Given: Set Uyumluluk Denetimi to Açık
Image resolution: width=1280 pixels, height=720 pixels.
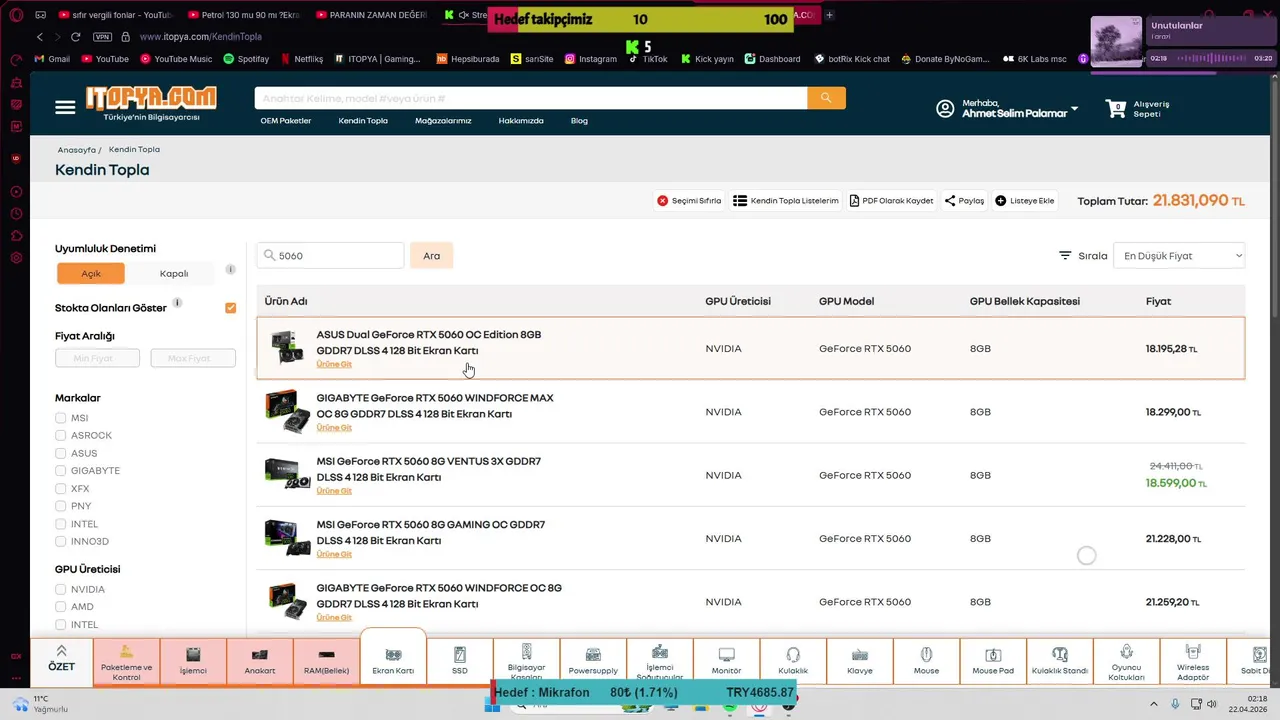Looking at the screenshot, I should pyautogui.click(x=91, y=273).
